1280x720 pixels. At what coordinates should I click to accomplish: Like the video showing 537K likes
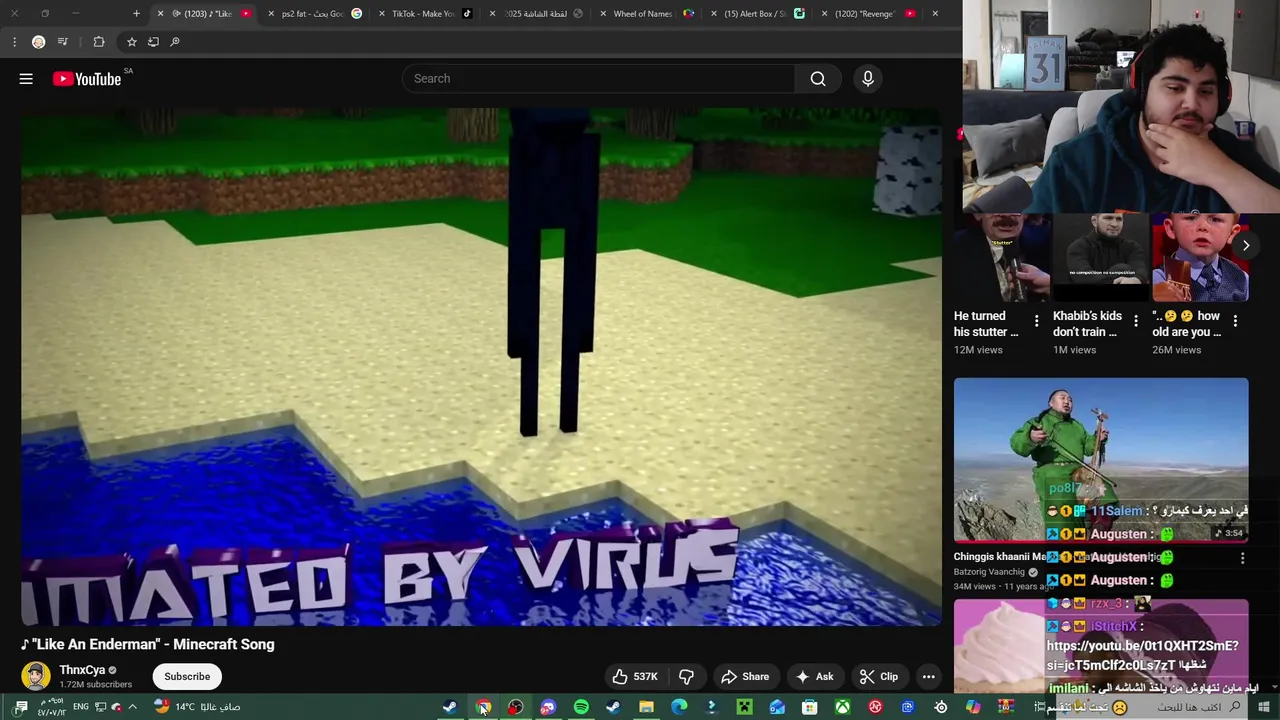635,677
